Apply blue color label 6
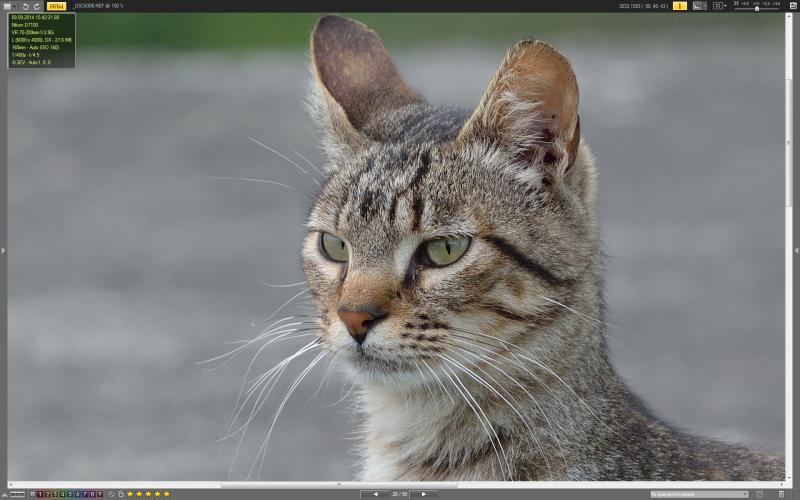The height and width of the screenshot is (500, 800). [78, 494]
